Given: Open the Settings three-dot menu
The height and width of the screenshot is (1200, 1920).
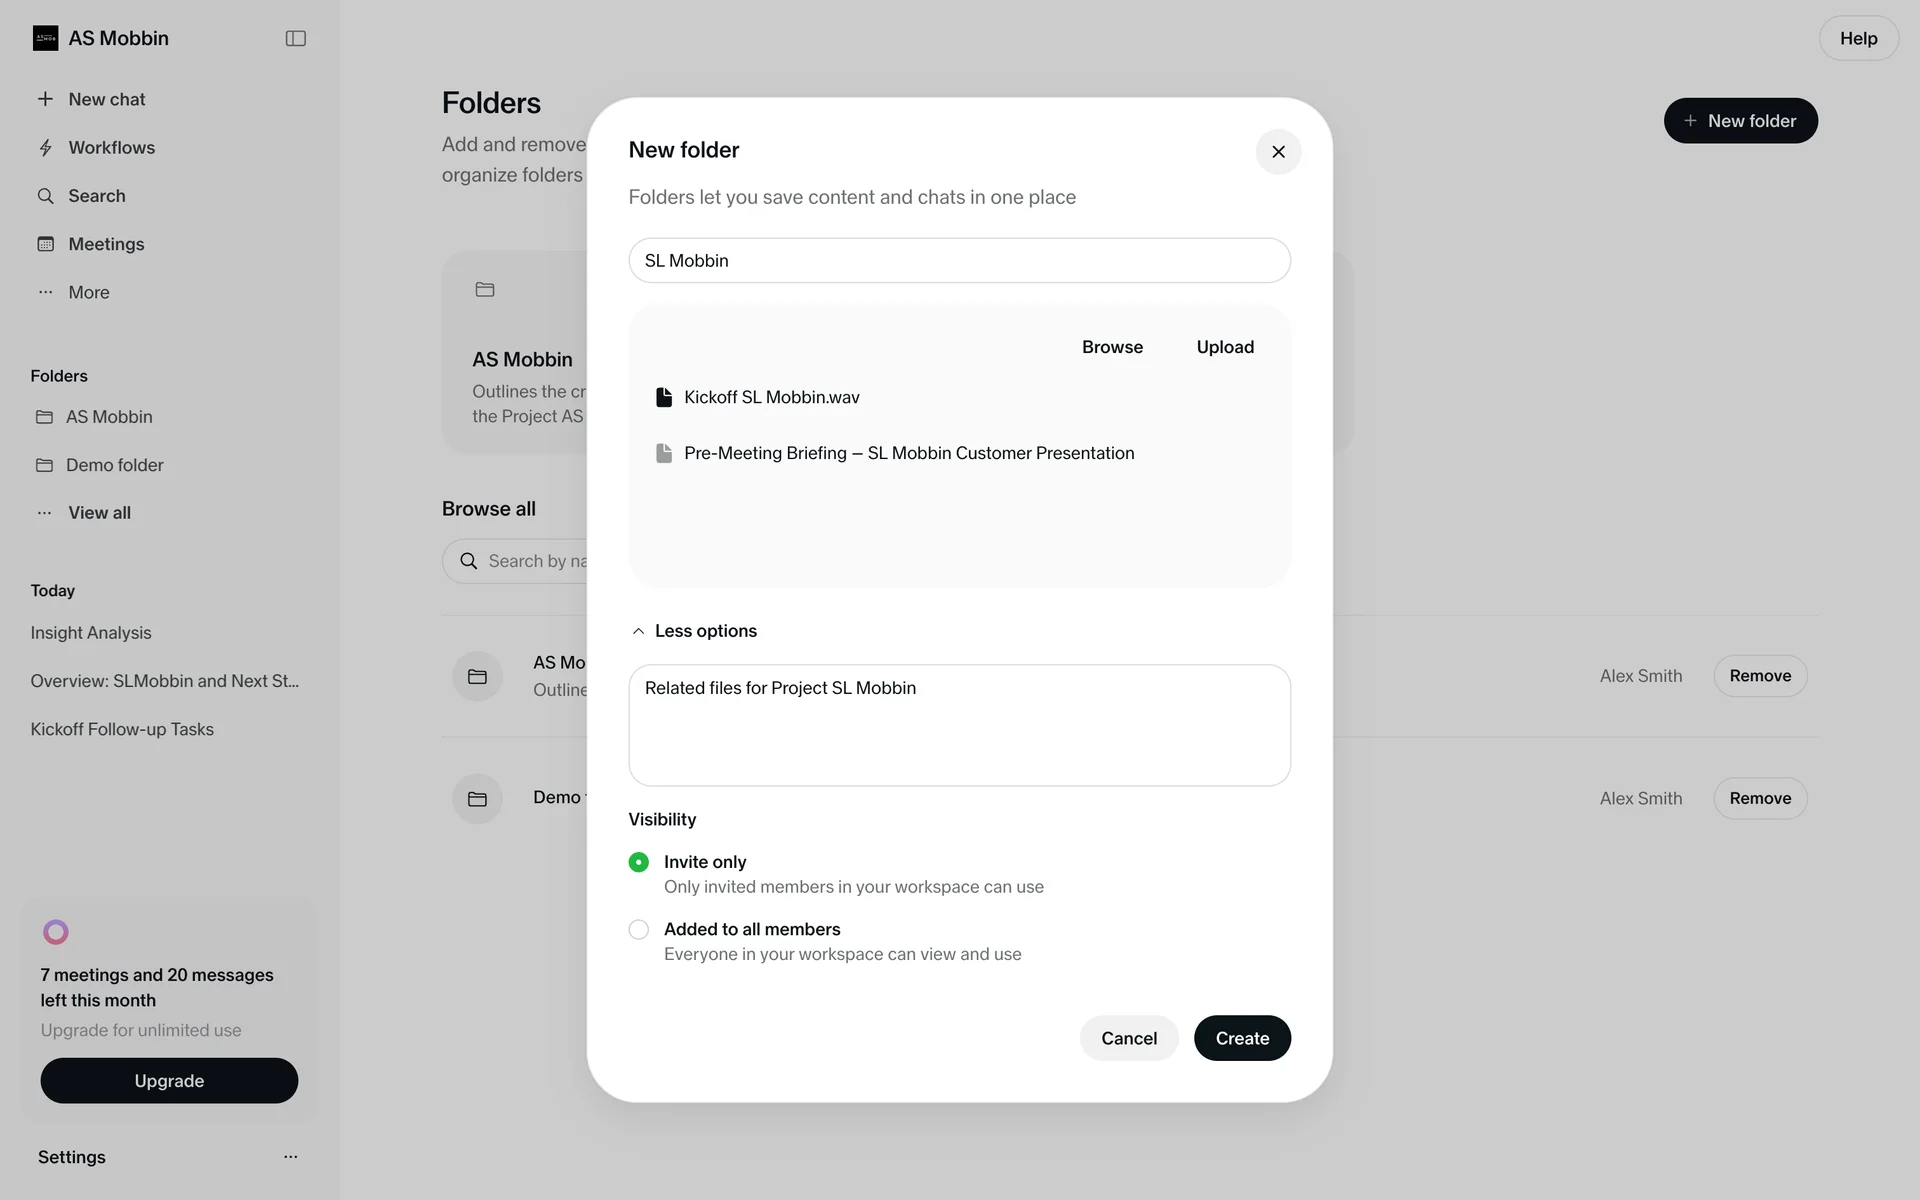Looking at the screenshot, I should click(x=290, y=1157).
